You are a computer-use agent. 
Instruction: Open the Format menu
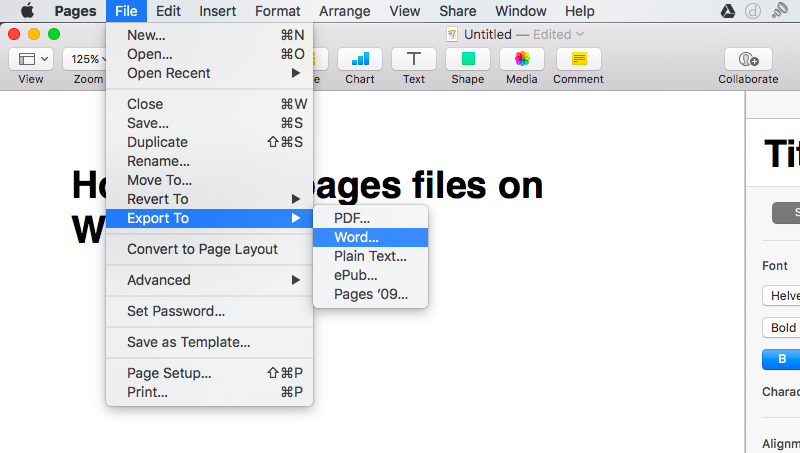coord(278,11)
